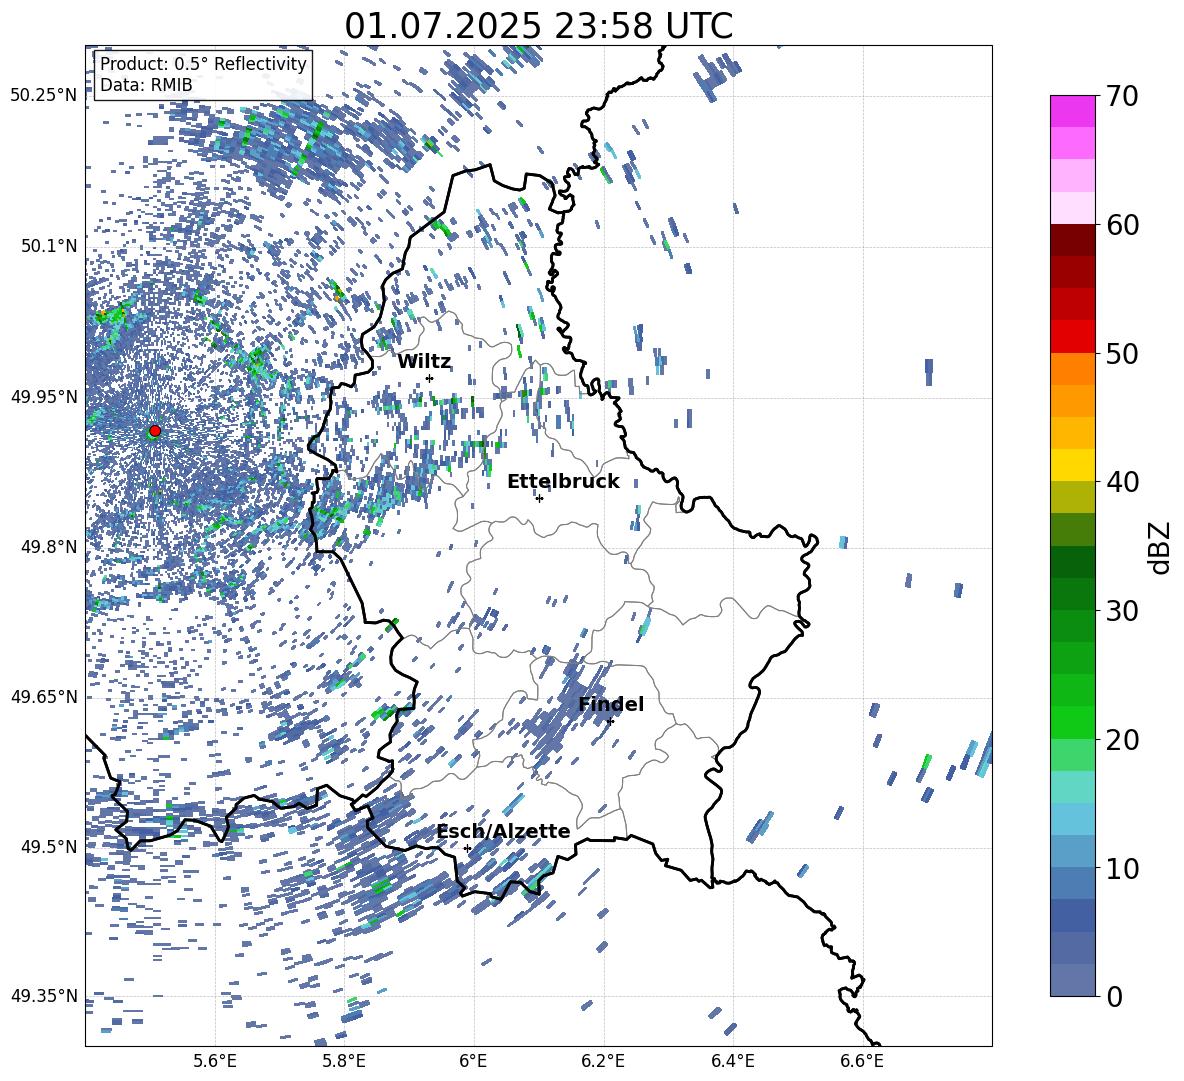Click the cross marker below Findel
The height and width of the screenshot is (1081, 1184).
click(610, 721)
